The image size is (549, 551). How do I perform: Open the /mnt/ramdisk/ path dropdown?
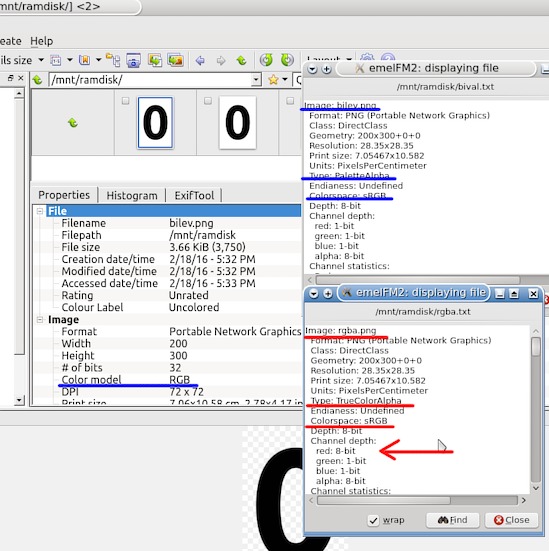point(256,80)
